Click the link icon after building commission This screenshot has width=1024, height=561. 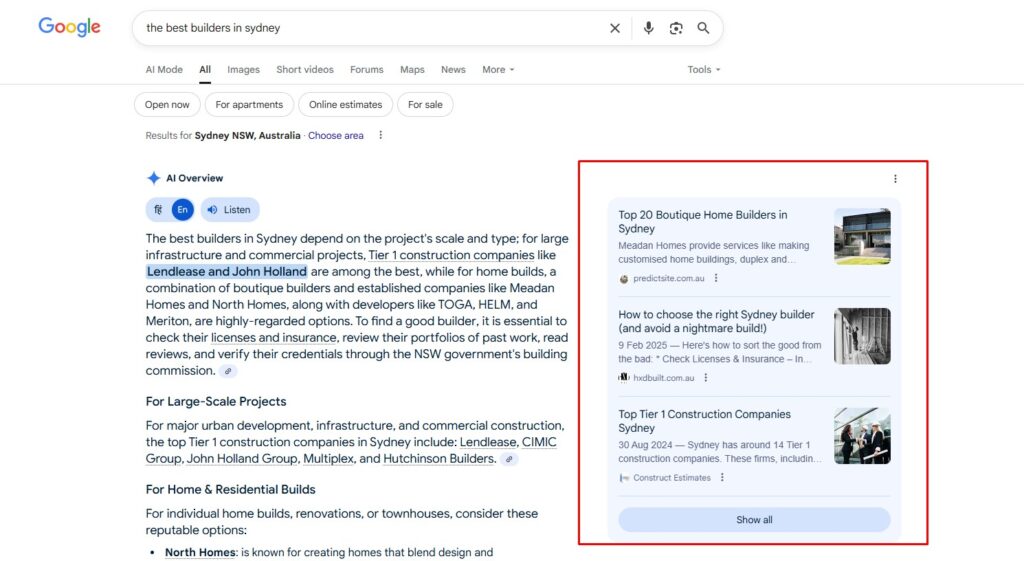[x=229, y=371]
